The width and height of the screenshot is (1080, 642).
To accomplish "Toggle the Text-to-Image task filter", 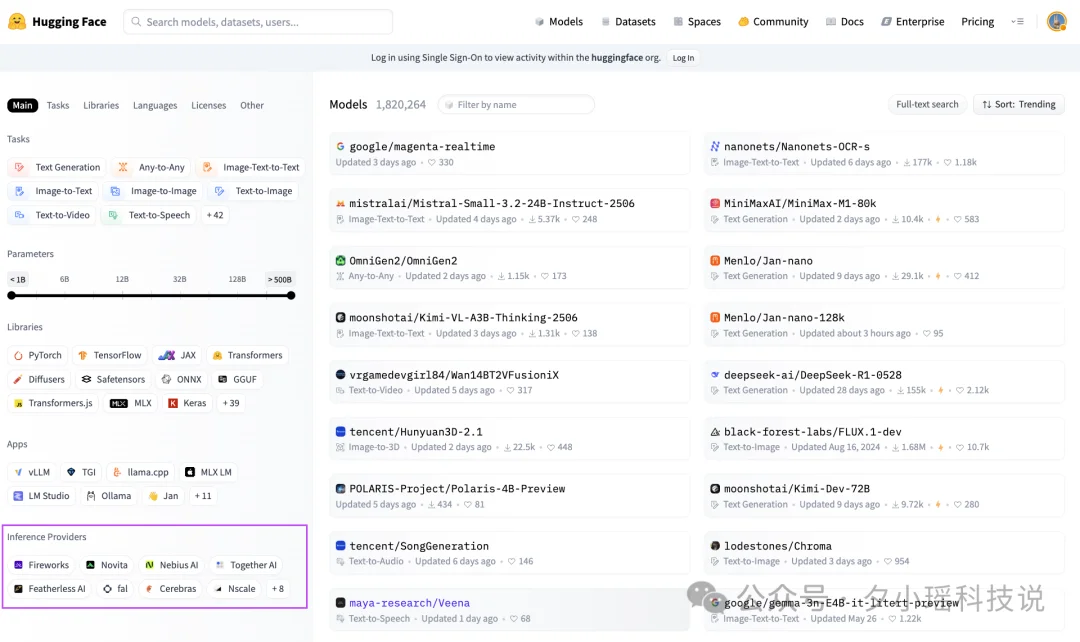I will 253,191.
